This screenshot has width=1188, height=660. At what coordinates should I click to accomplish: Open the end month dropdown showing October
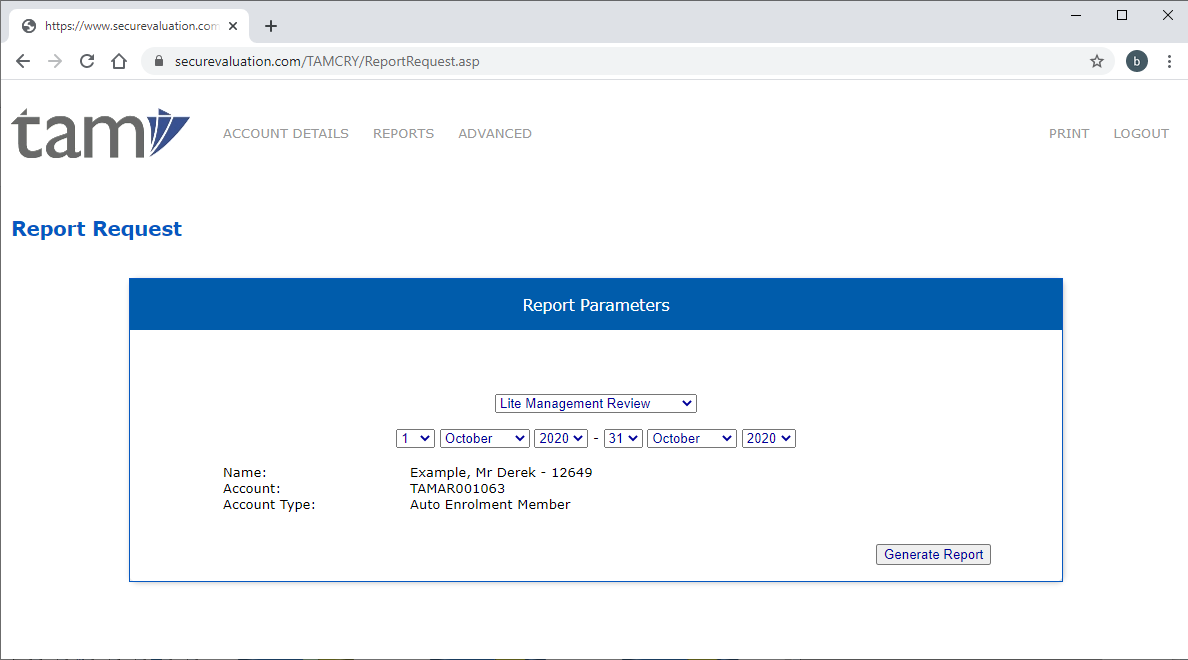[x=692, y=439]
